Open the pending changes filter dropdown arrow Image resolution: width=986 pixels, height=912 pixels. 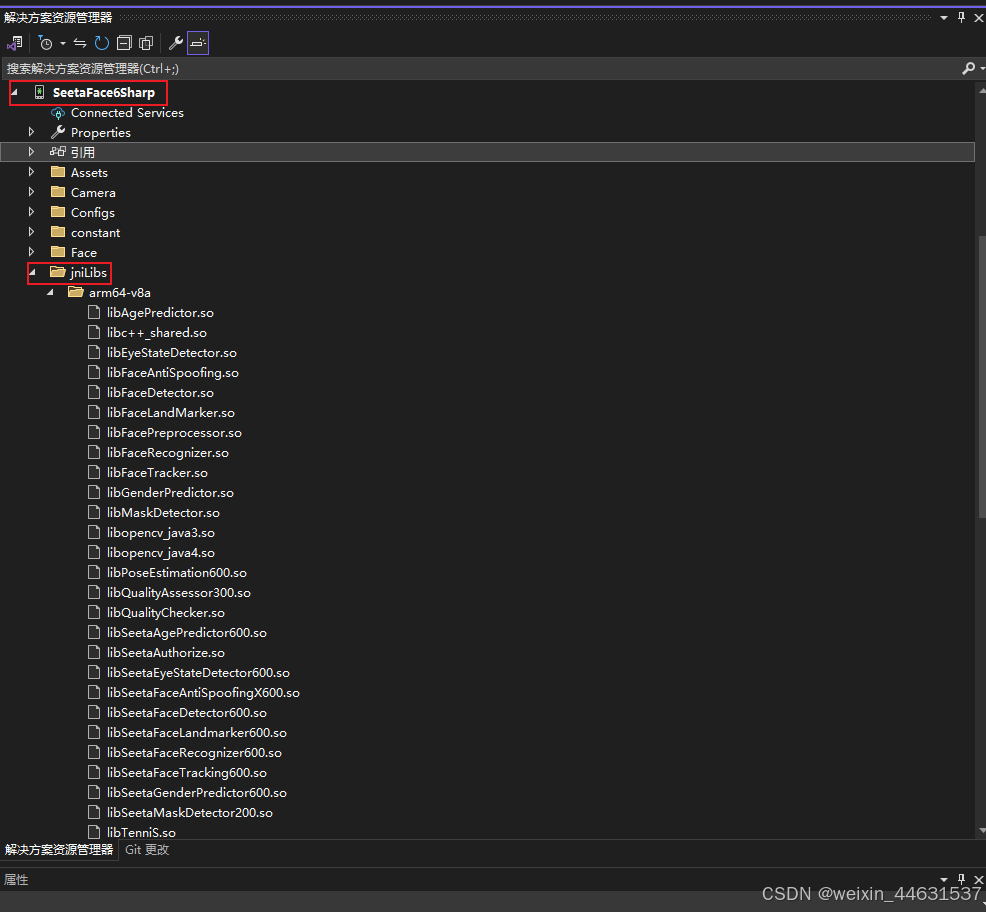63,43
